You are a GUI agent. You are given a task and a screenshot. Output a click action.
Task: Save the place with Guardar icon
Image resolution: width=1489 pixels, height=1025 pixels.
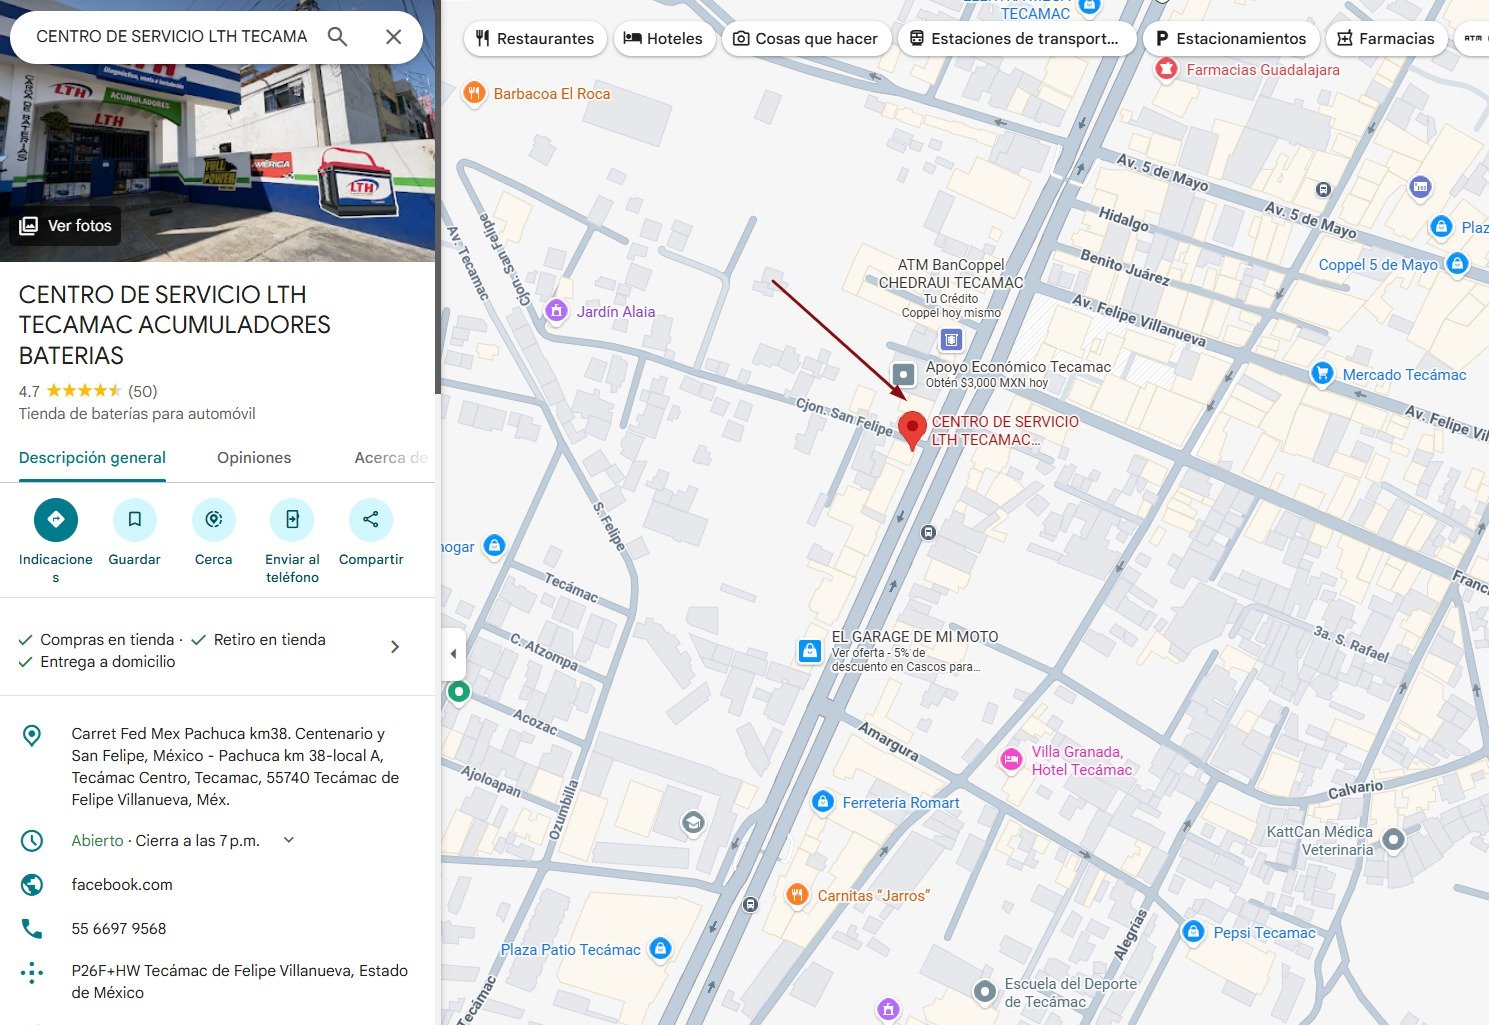pyautogui.click(x=135, y=519)
